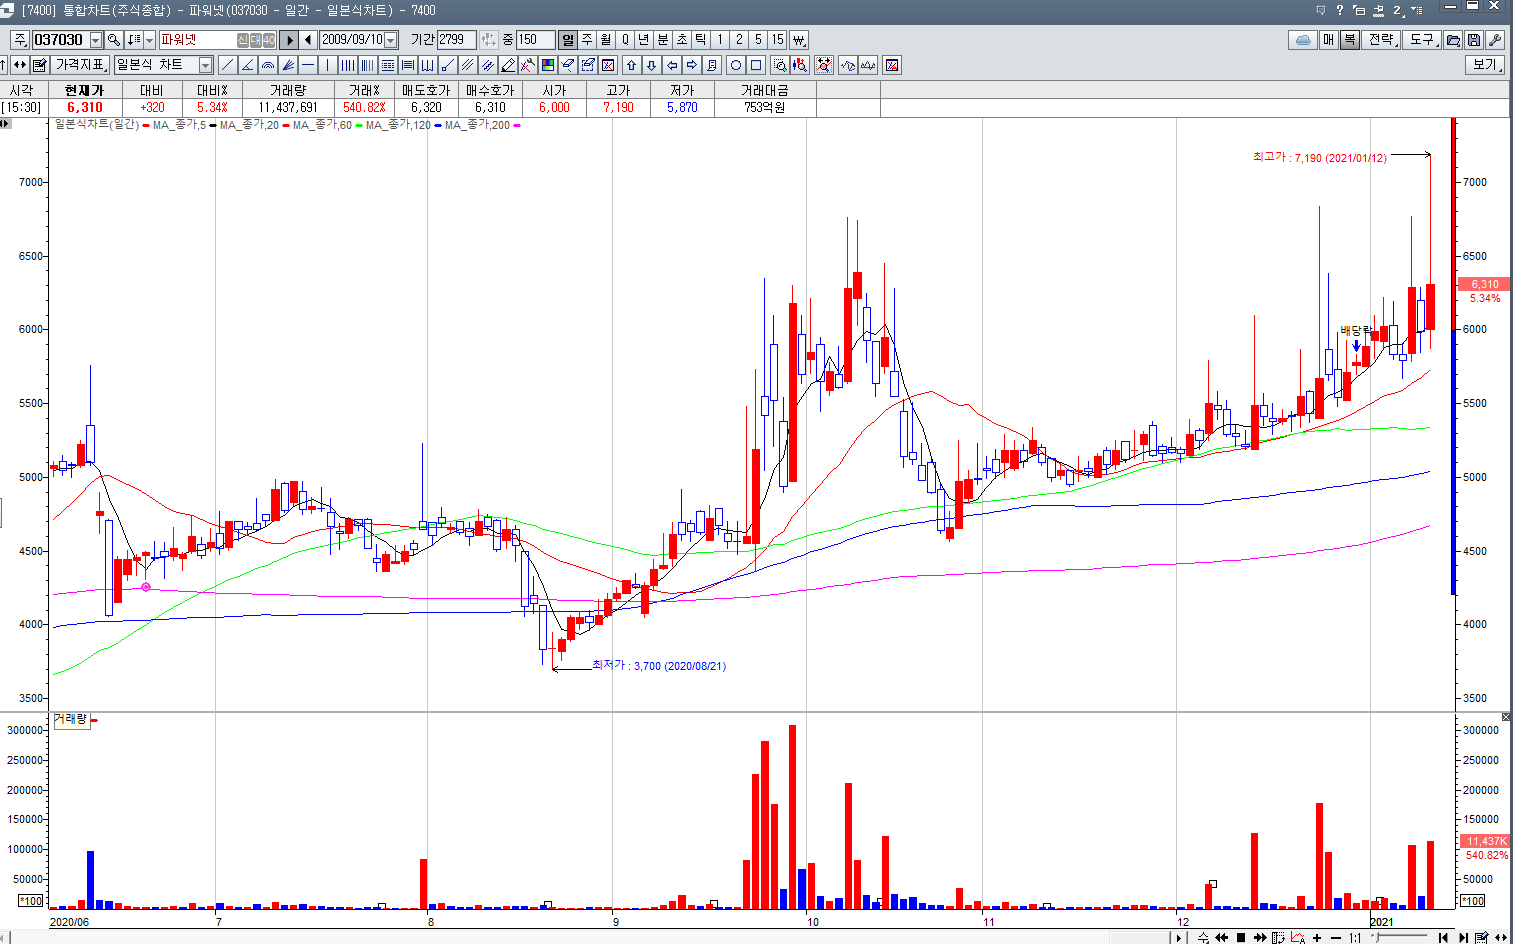Viewport: 1513px width, 944px height.
Task: Insert a right arrow marker
Action: click(x=691, y=65)
